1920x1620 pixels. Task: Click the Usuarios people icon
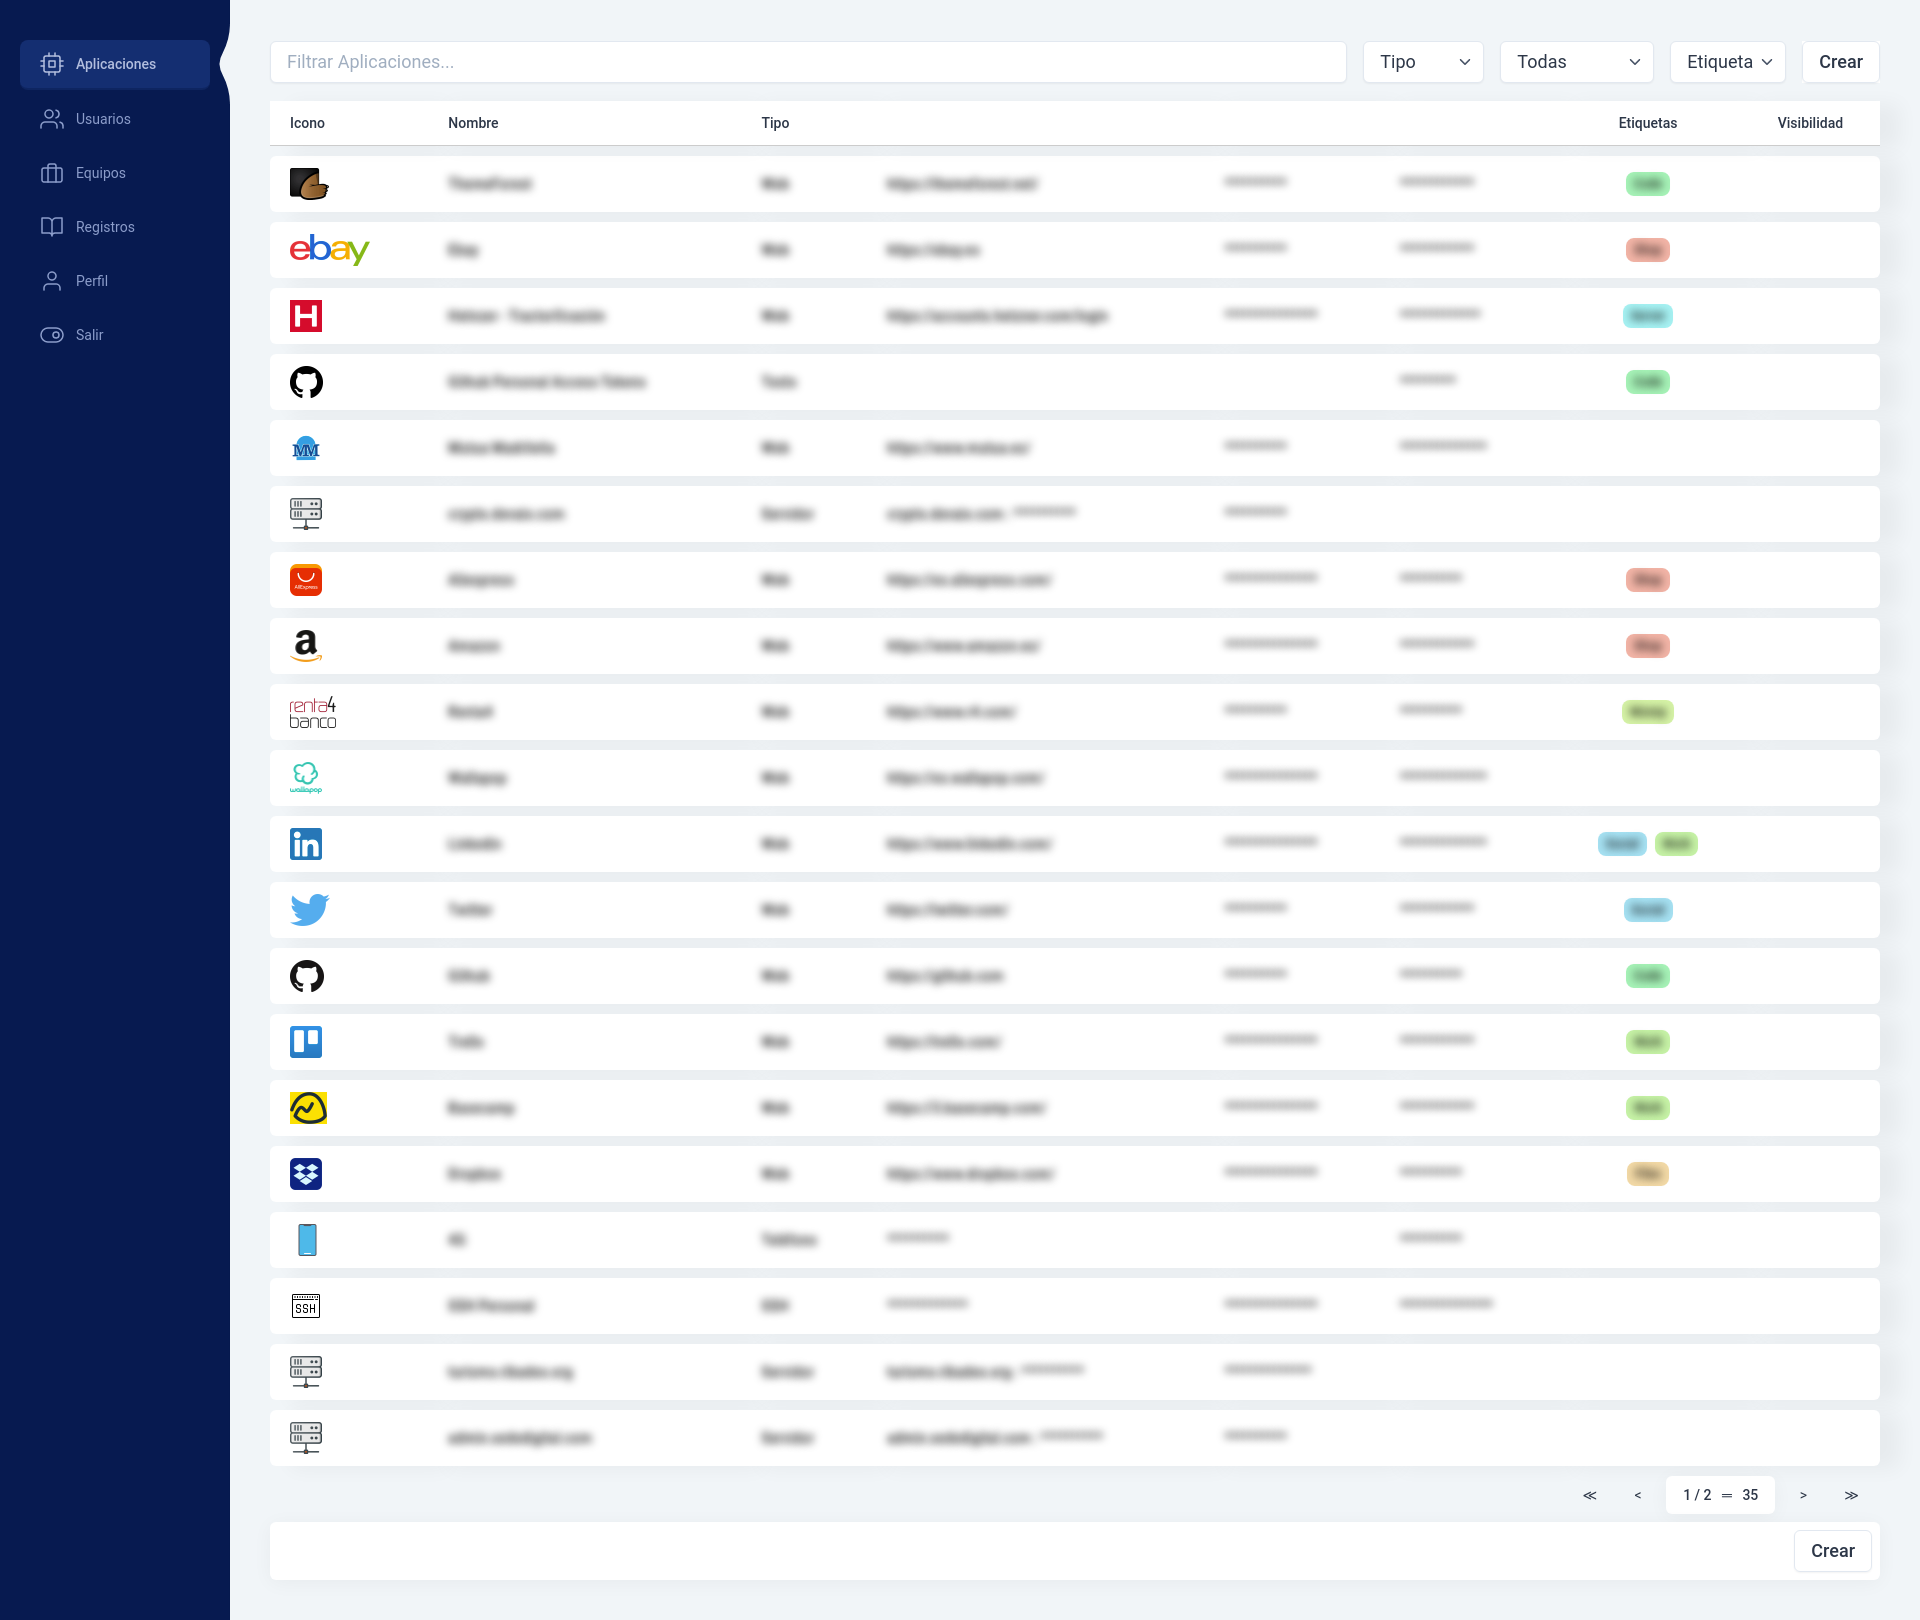52,119
